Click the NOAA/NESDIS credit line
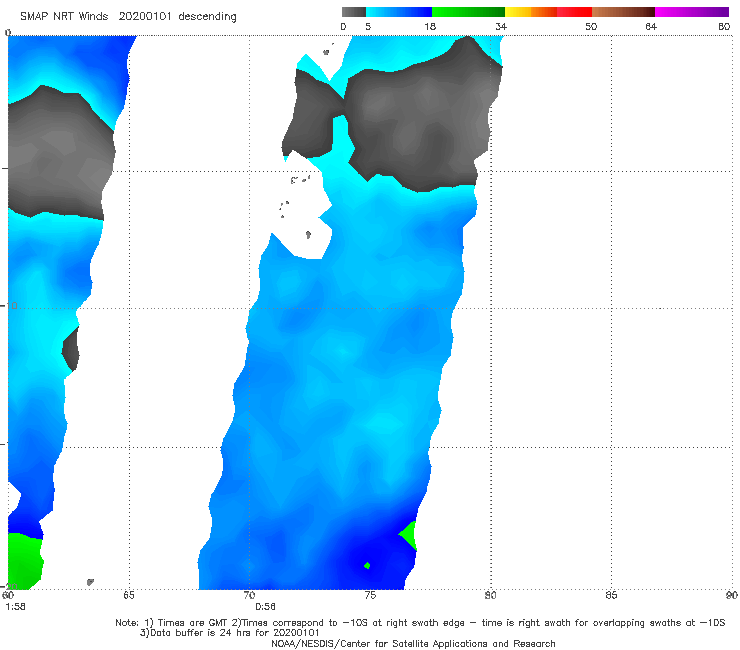The height and width of the screenshot is (650, 740). tap(413, 643)
